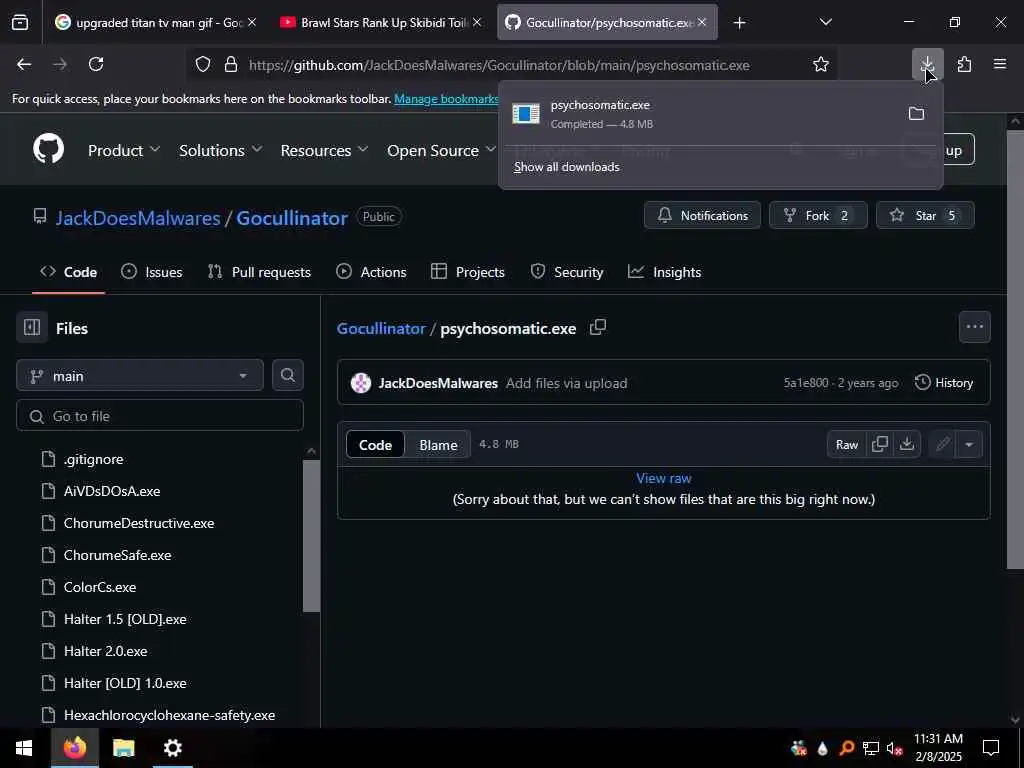The height and width of the screenshot is (768, 1024).
Task: Copy raw file contents
Action: tap(880, 444)
